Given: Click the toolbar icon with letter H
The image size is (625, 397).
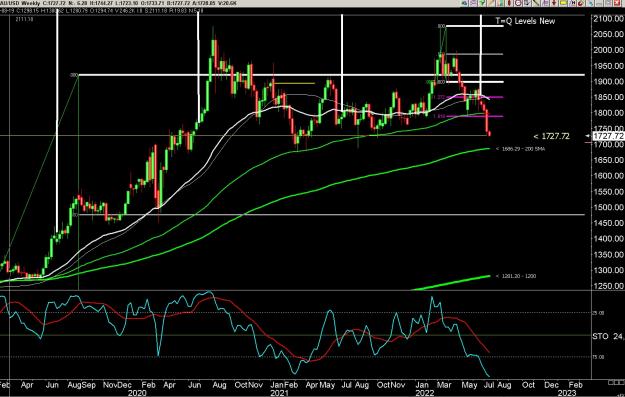Looking at the screenshot, I should 573,3.
